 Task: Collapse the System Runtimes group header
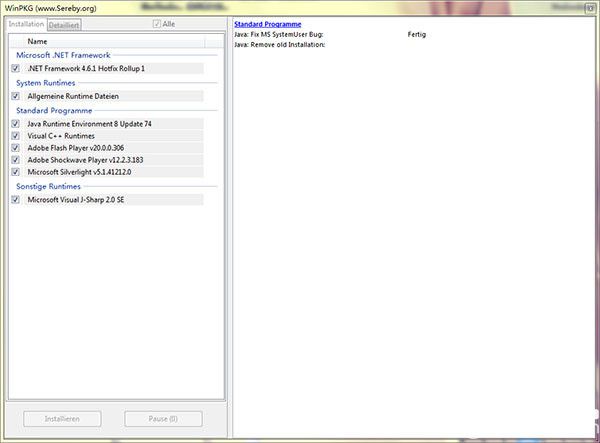tap(46, 83)
